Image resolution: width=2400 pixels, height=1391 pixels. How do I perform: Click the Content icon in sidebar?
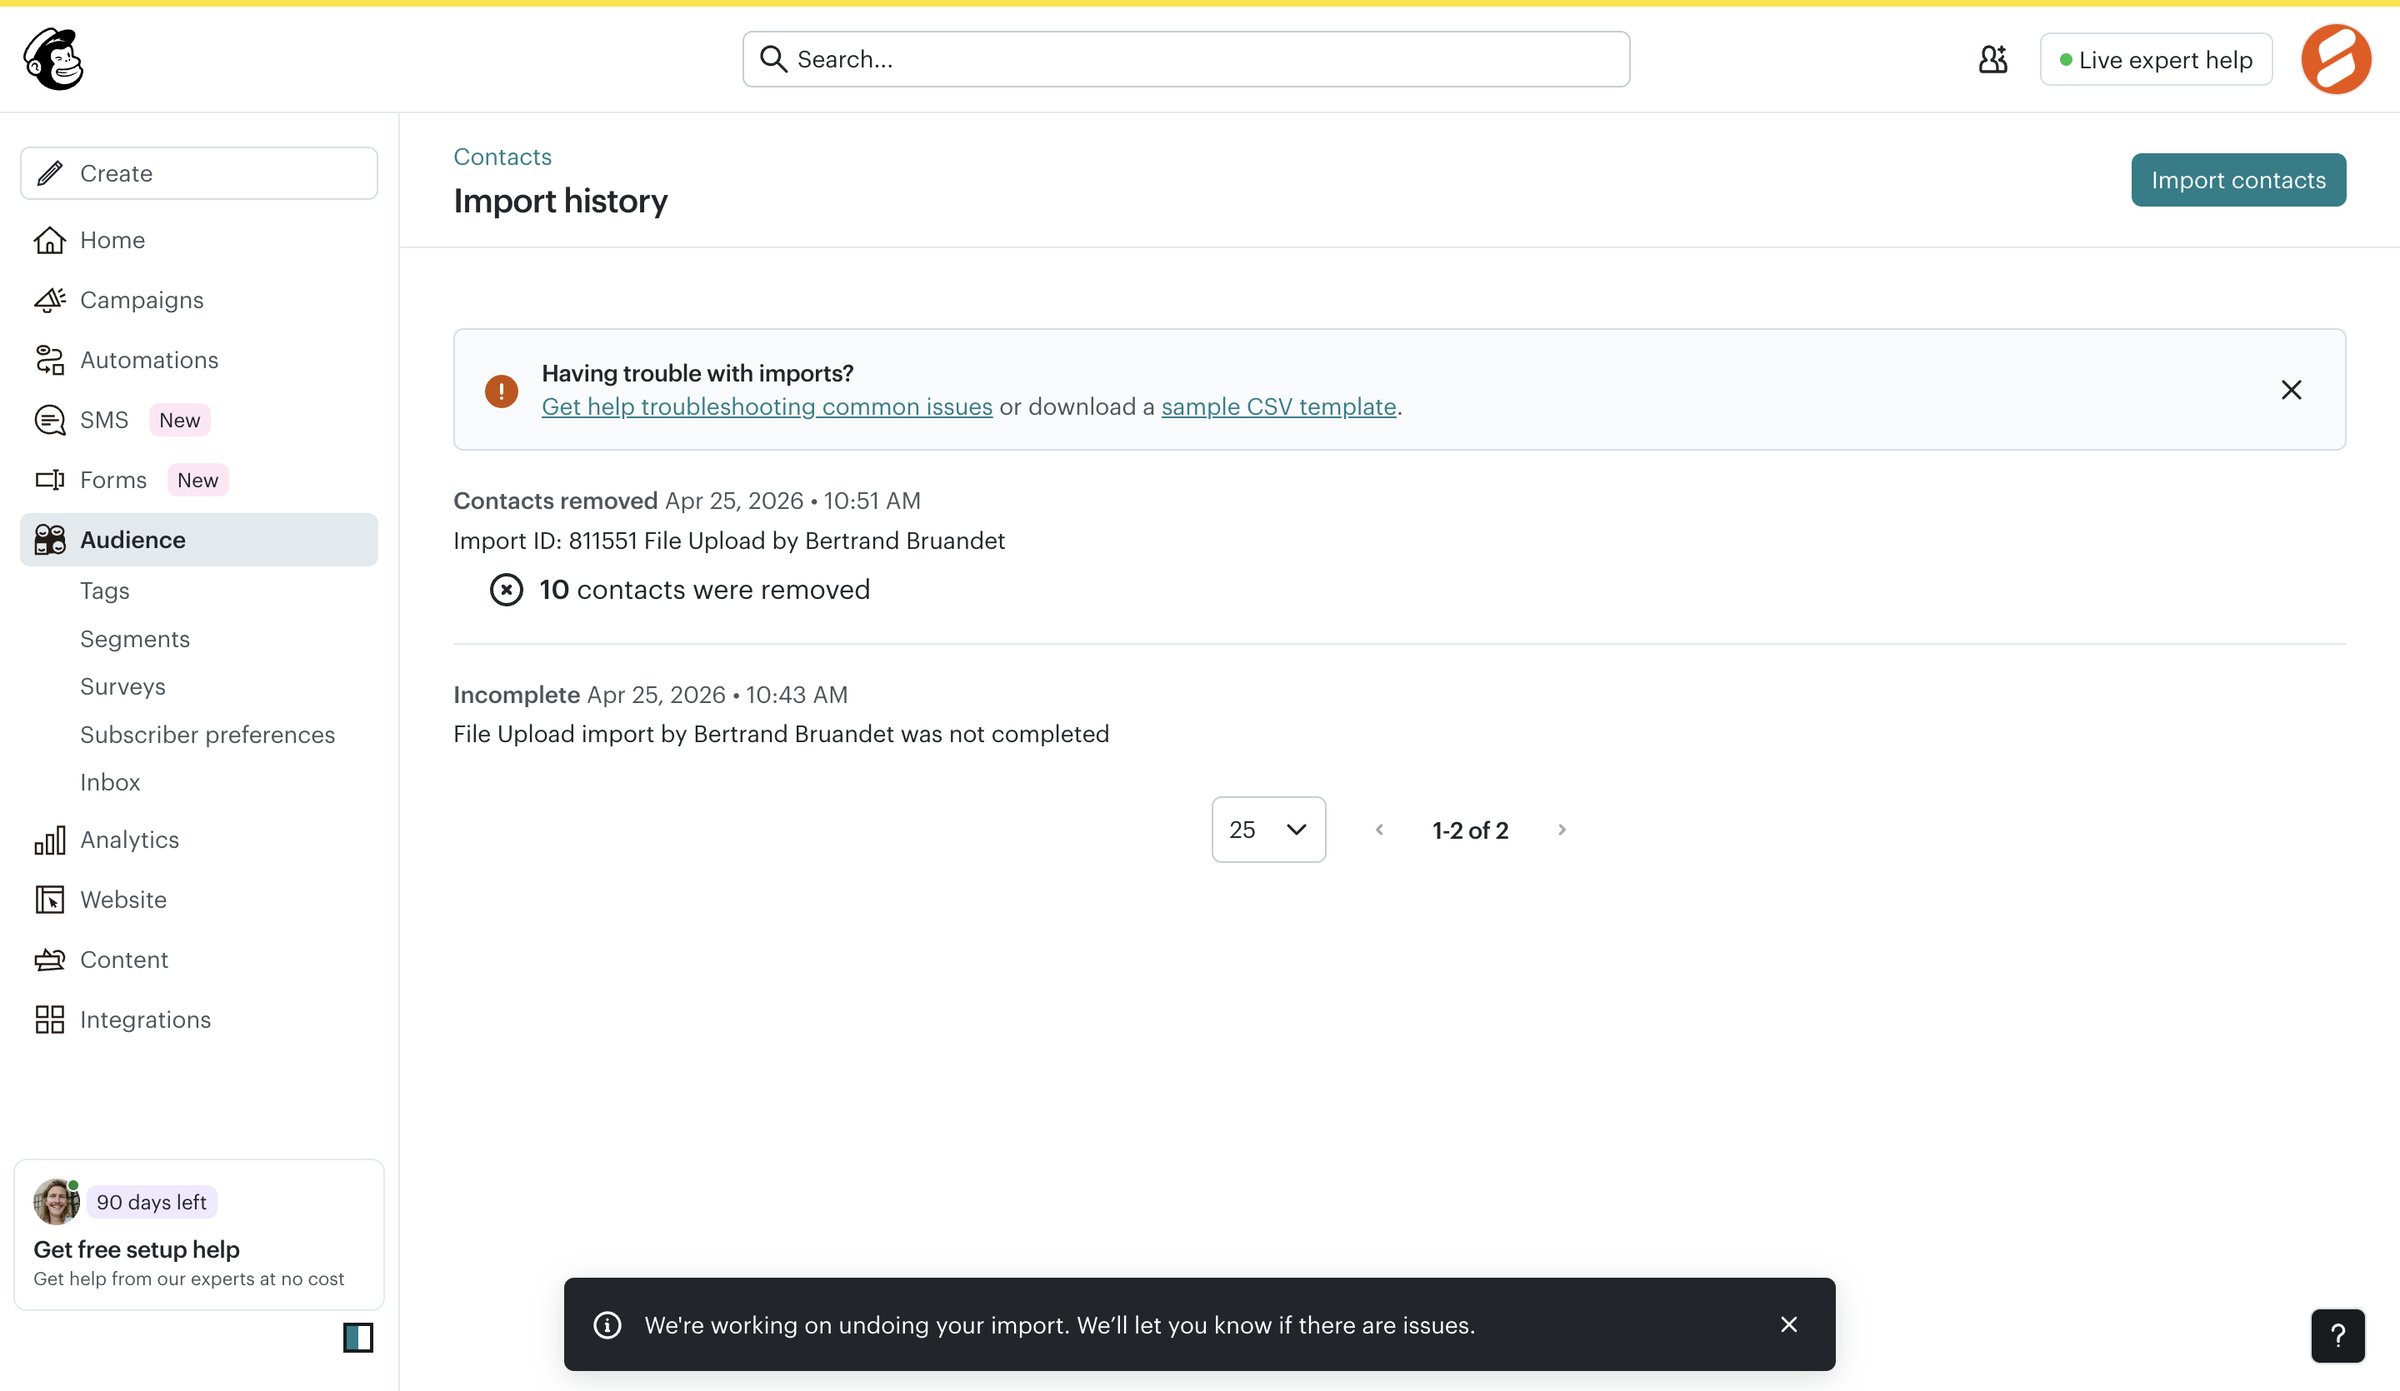(x=50, y=960)
